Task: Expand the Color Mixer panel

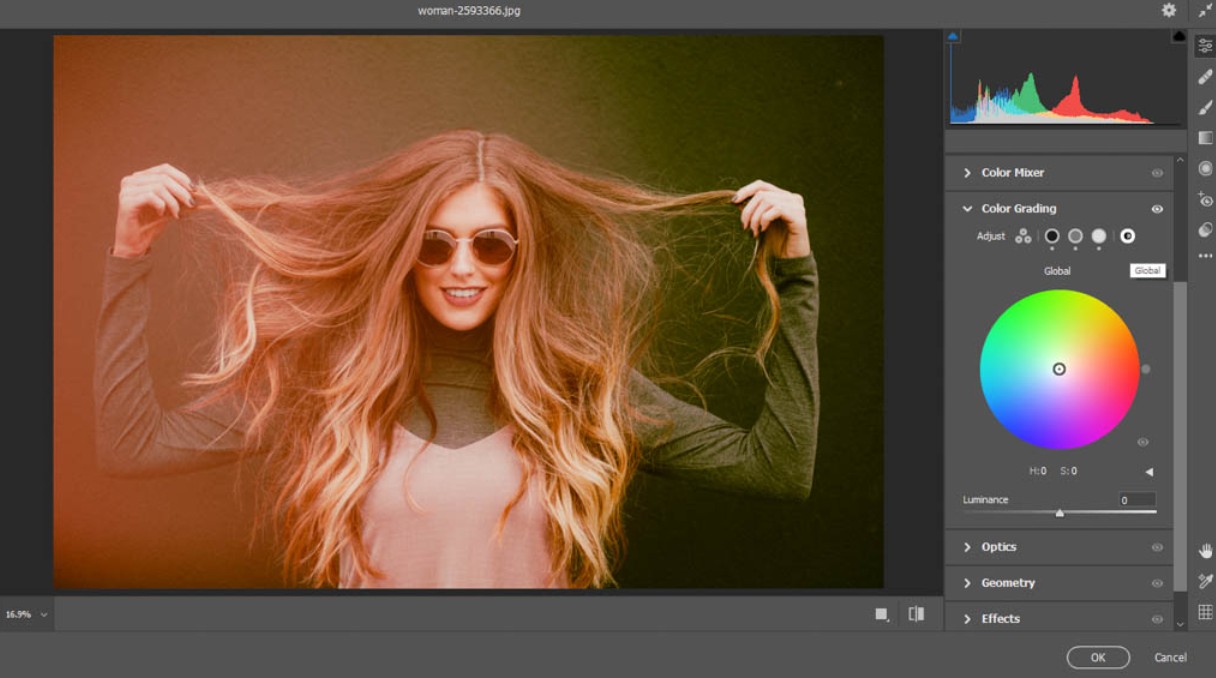Action: (967, 173)
